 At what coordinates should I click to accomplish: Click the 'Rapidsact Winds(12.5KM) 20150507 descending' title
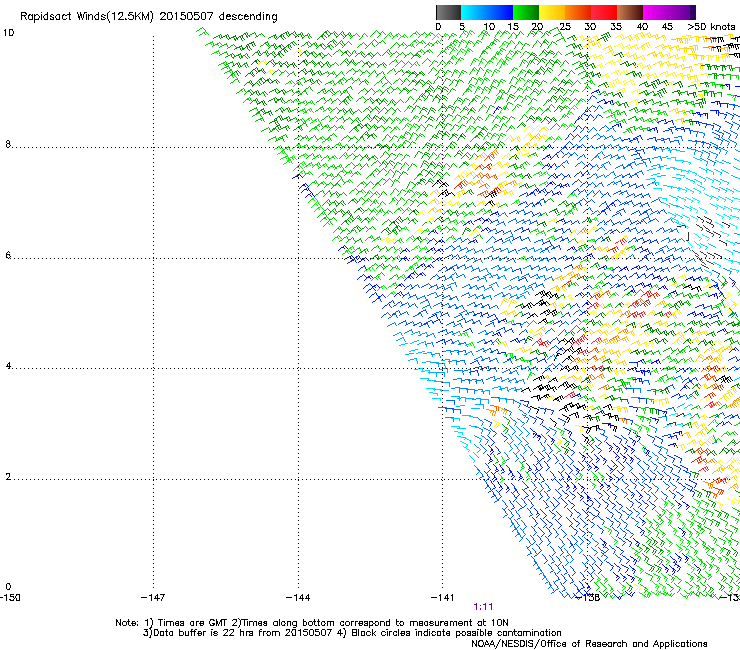[149, 17]
